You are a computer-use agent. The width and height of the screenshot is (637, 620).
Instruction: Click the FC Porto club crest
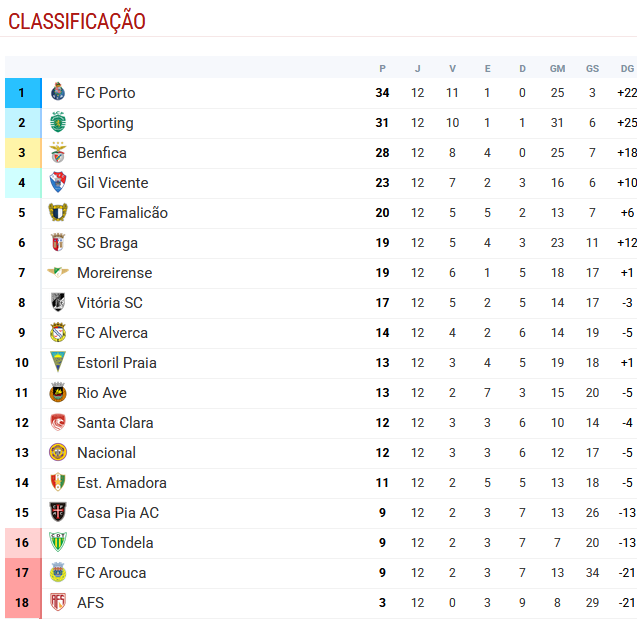(x=58, y=93)
